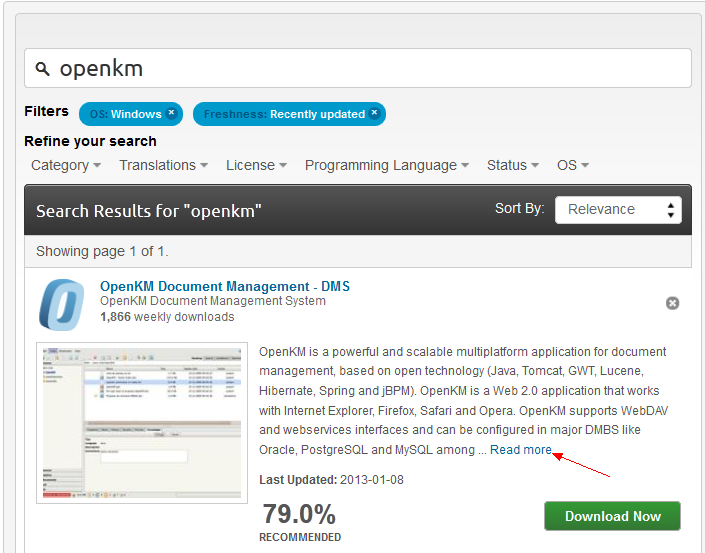This screenshot has height=553, width=705.
Task: Open the OS filter dropdown
Action: click(572, 165)
